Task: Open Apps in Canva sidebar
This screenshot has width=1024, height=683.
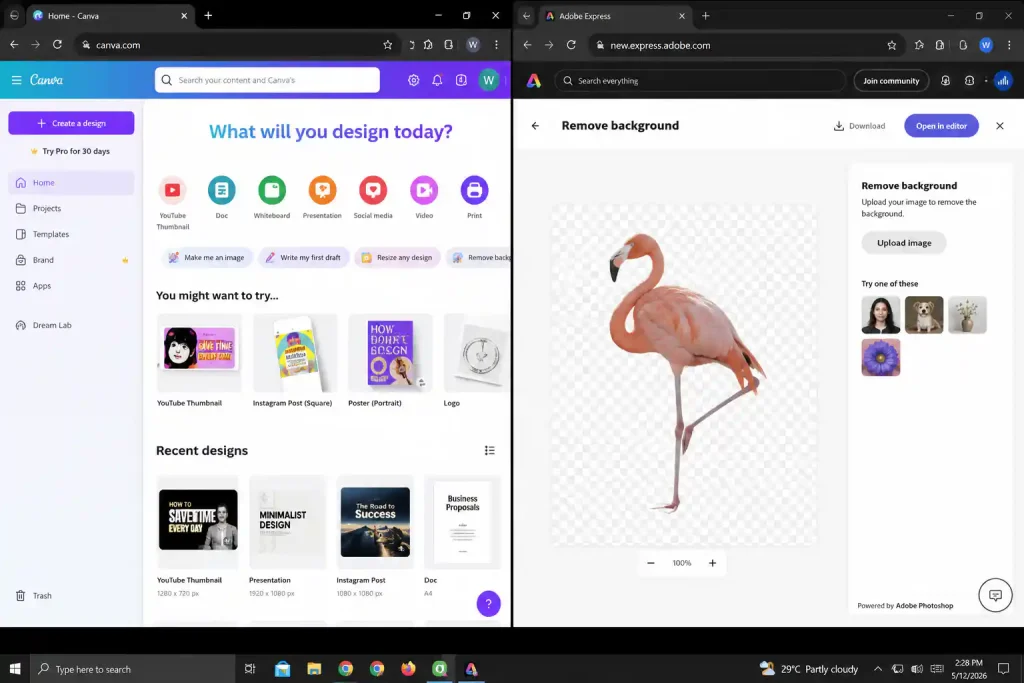Action: (71, 285)
